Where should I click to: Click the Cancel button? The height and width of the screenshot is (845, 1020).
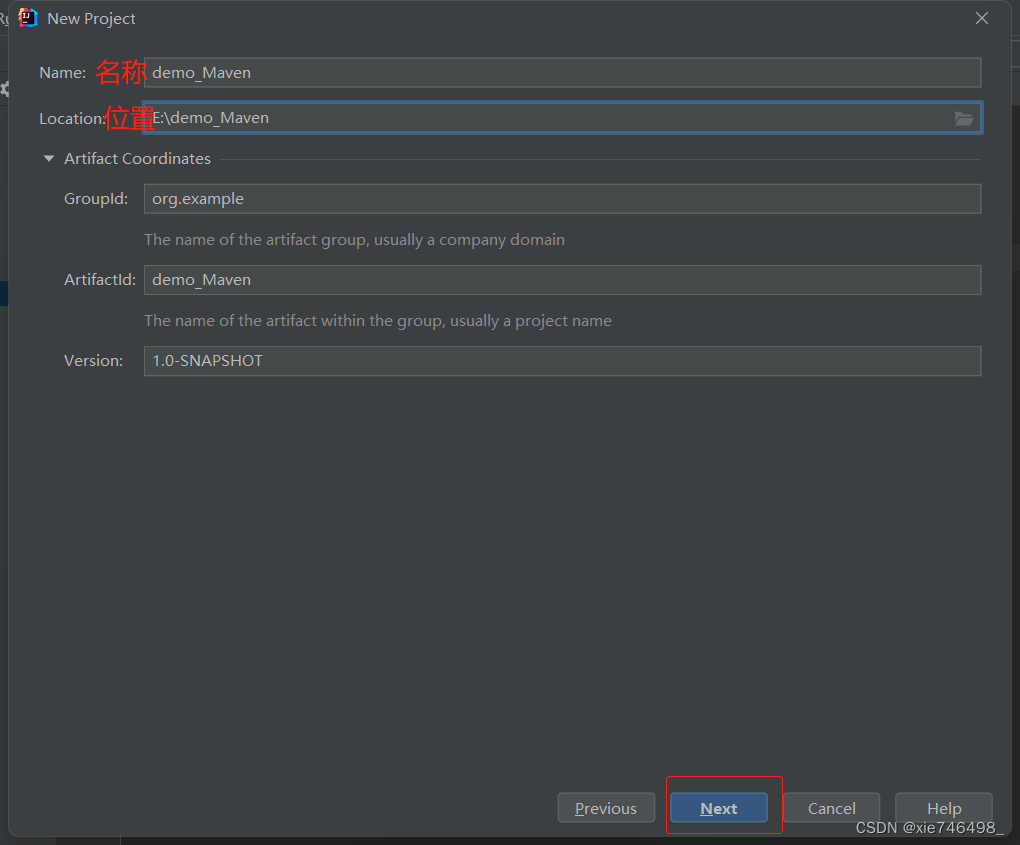tap(831, 808)
